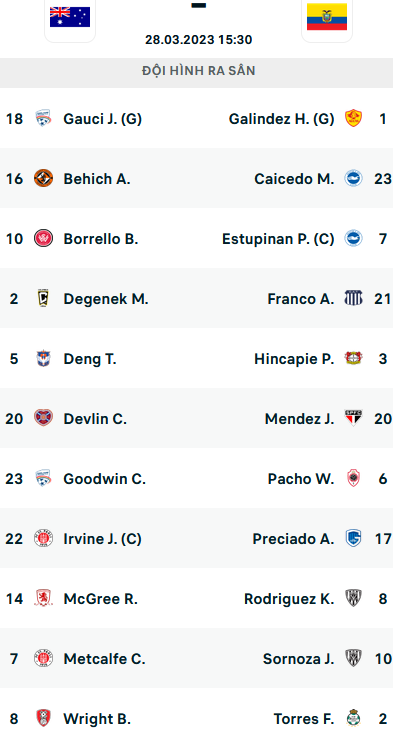This screenshot has width=393, height=747.
Task: Open player Gauci J. (G)
Action: (102, 119)
